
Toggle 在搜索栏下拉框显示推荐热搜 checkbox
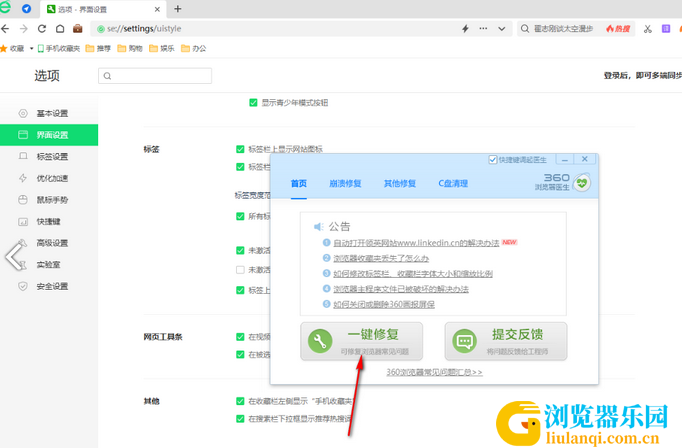(x=240, y=419)
